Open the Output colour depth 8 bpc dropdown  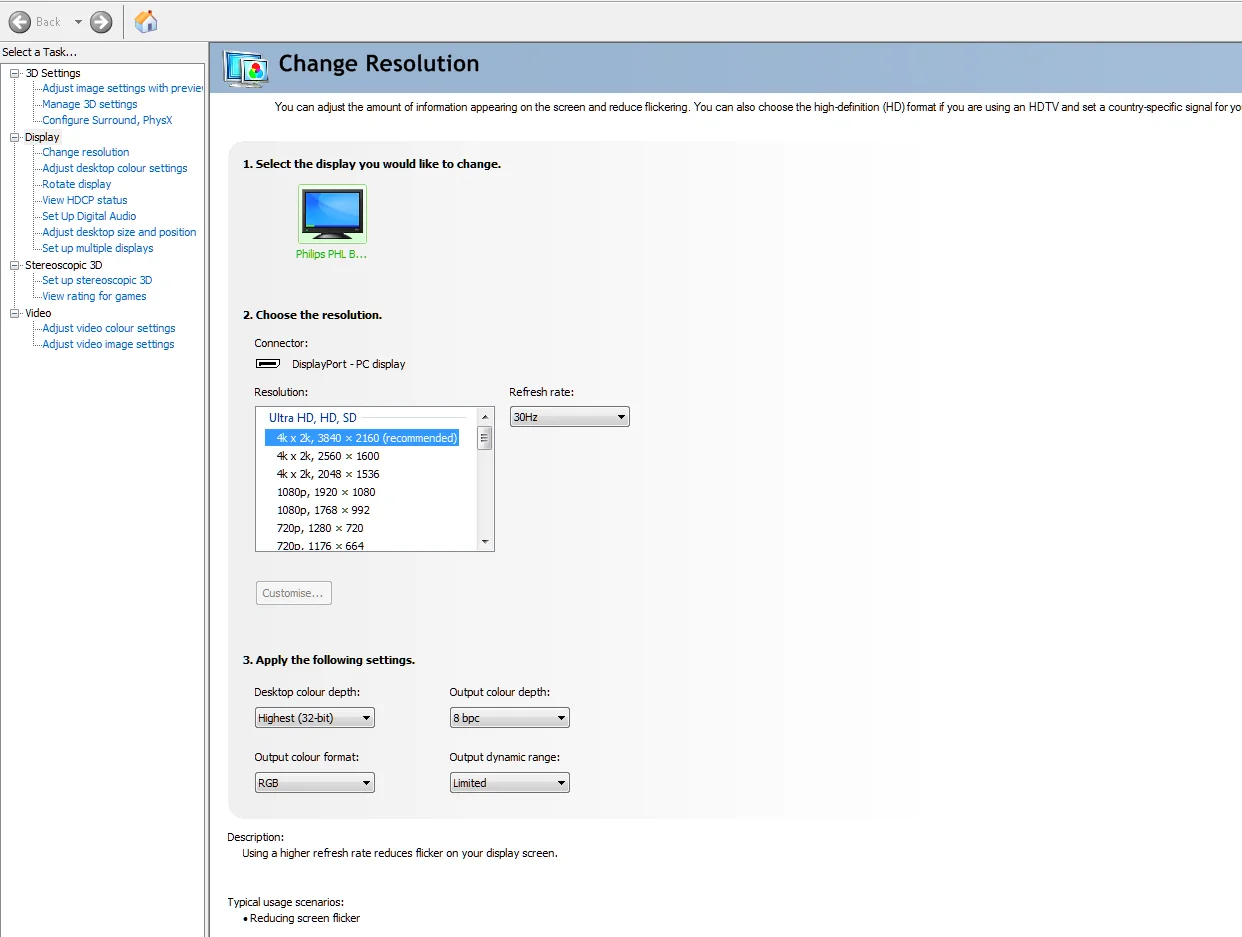point(509,718)
